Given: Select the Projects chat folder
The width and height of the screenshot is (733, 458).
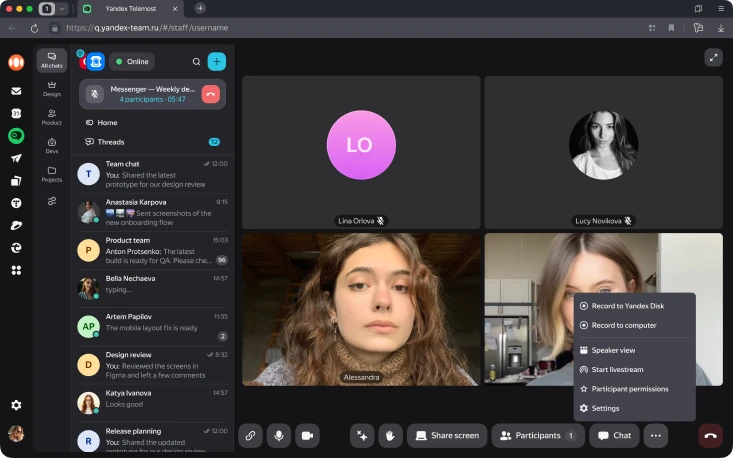Looking at the screenshot, I should click(x=51, y=174).
